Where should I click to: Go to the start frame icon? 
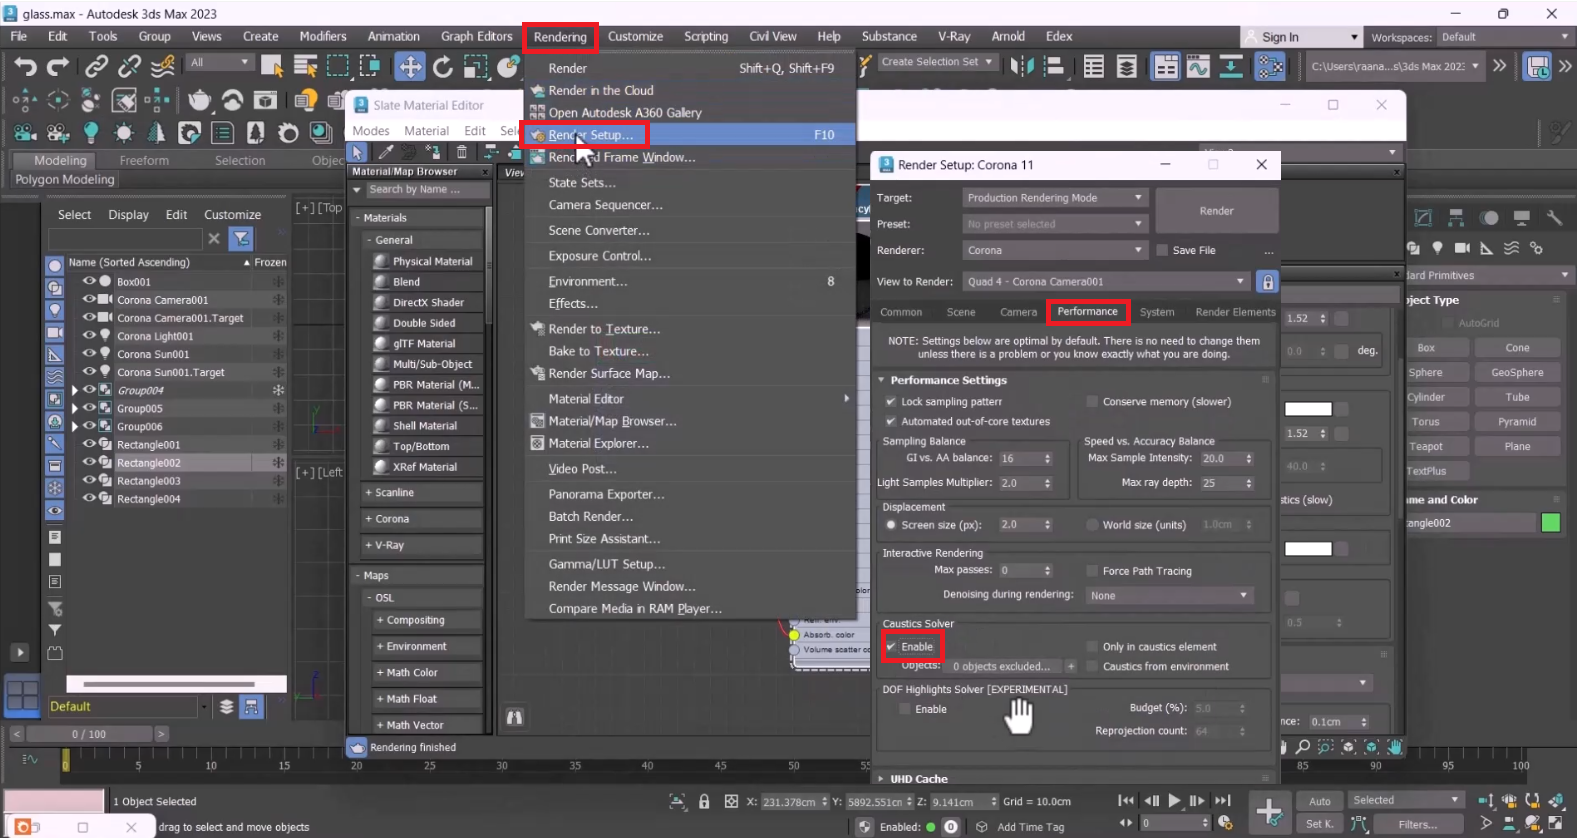pyautogui.click(x=1126, y=801)
